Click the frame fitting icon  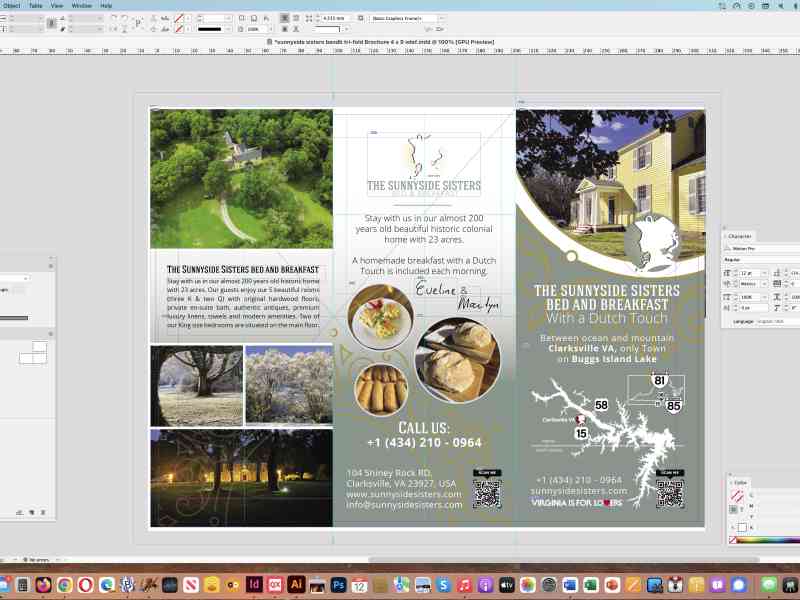pos(309,18)
